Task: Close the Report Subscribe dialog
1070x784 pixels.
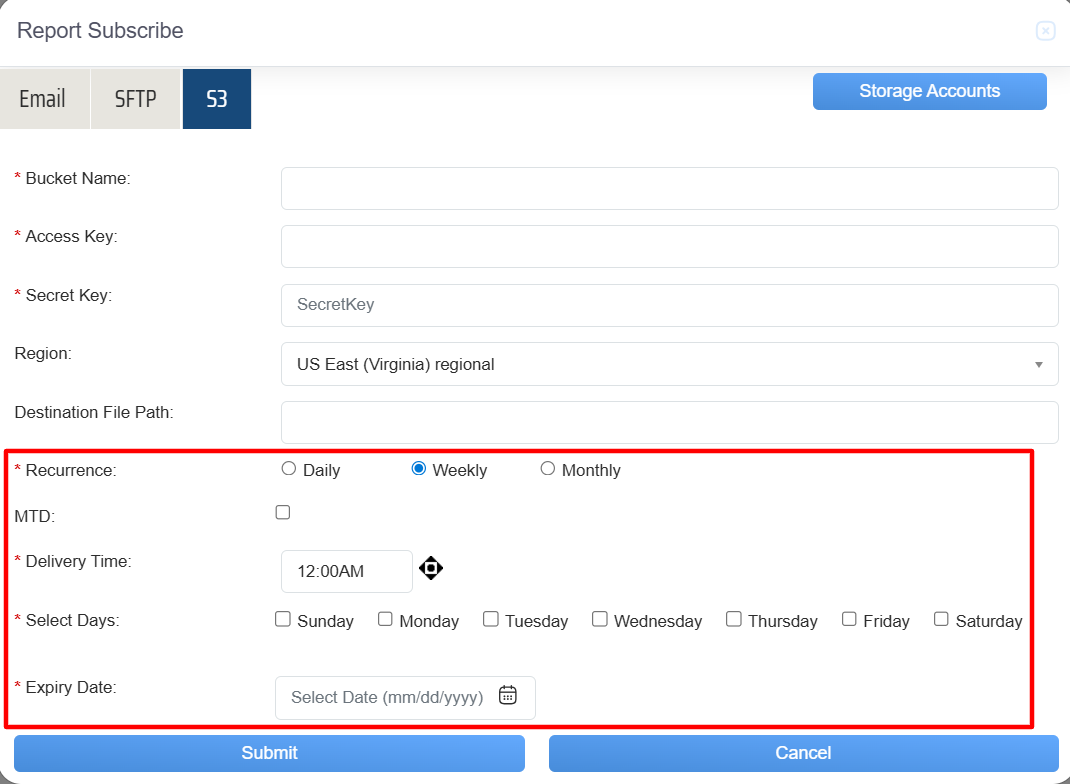Action: [x=1045, y=31]
